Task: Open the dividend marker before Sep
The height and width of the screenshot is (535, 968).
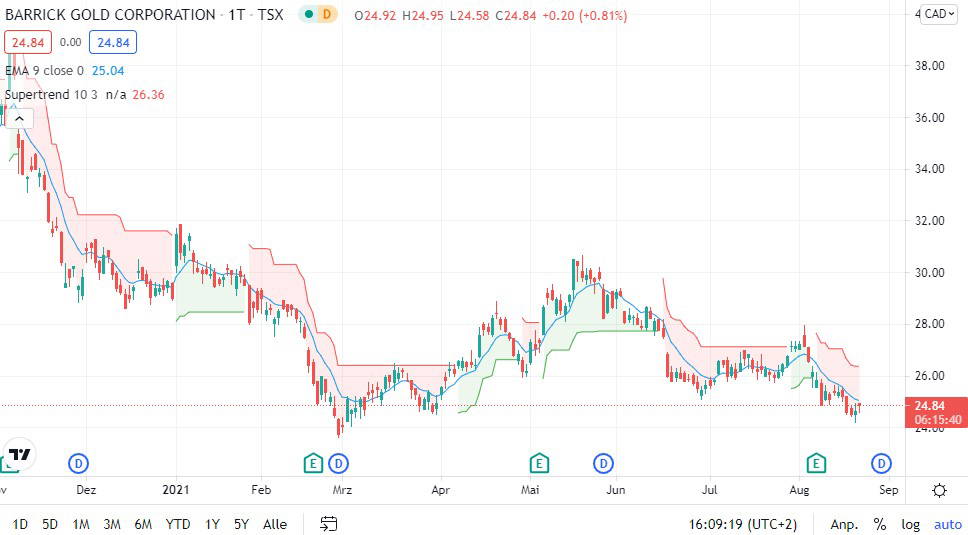Action: pyautogui.click(x=881, y=463)
